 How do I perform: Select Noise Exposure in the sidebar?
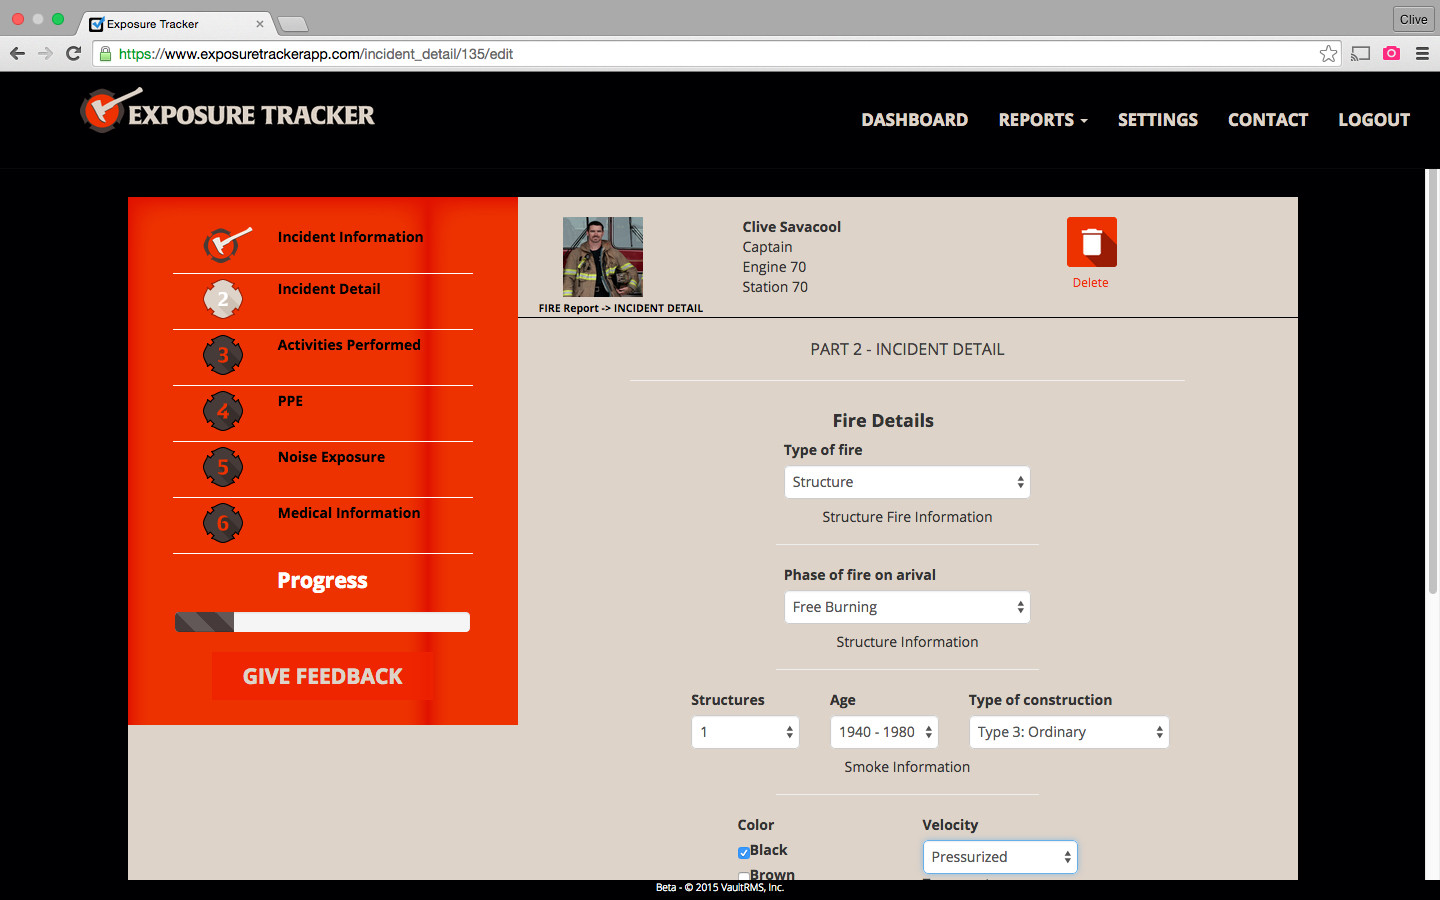[331, 457]
